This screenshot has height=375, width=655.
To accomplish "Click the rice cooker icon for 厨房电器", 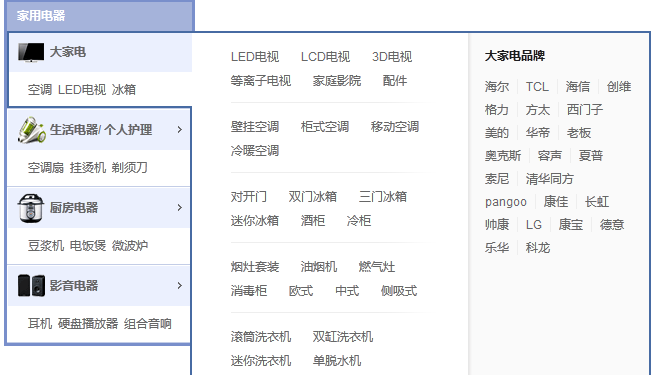I will point(30,208).
